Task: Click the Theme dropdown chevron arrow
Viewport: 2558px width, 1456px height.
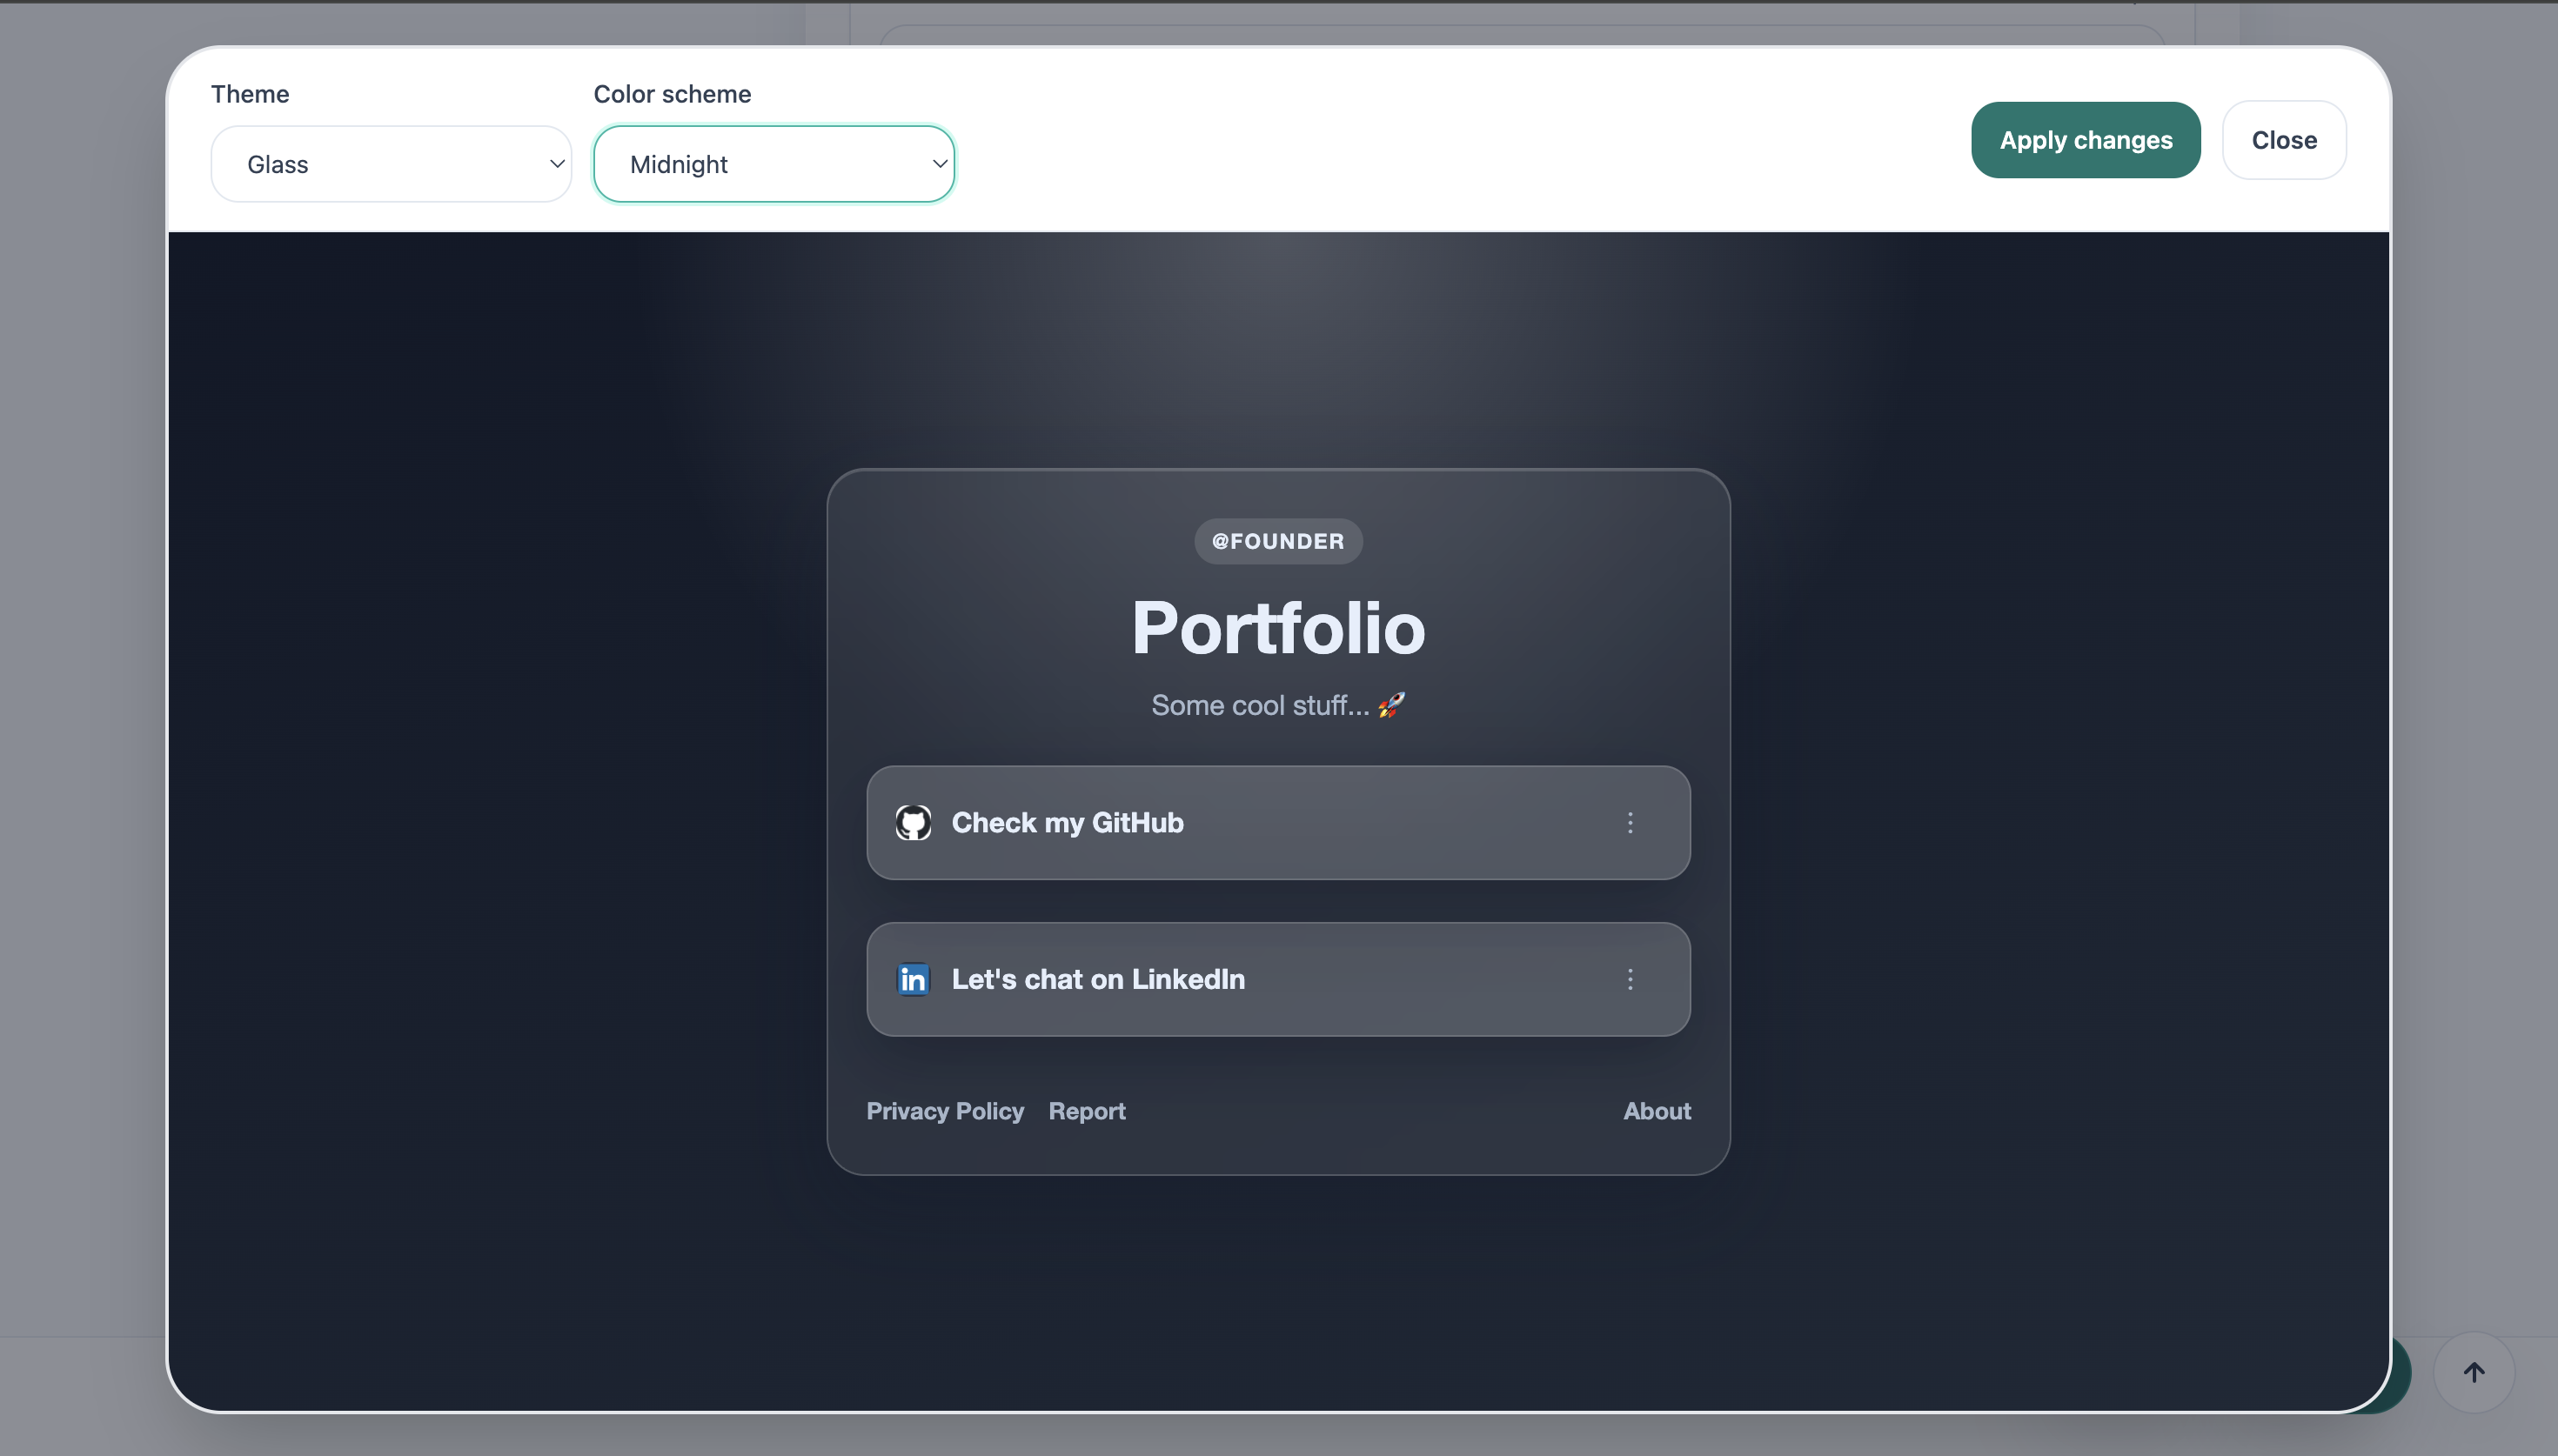Action: click(x=557, y=164)
